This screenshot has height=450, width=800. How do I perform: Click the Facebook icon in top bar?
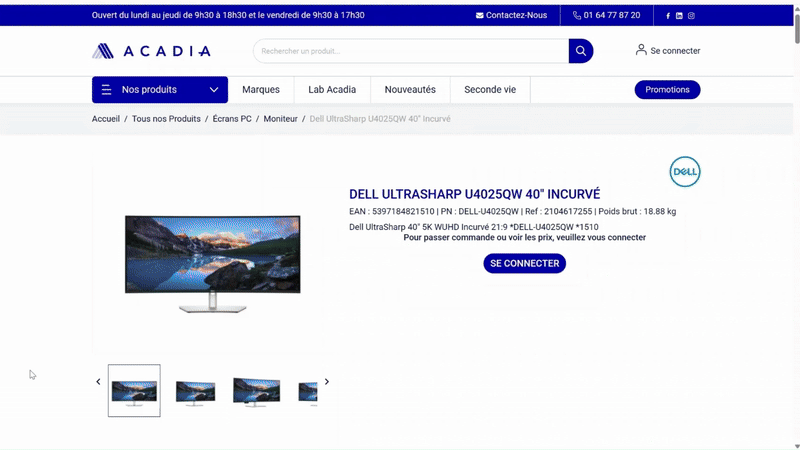[x=668, y=16]
